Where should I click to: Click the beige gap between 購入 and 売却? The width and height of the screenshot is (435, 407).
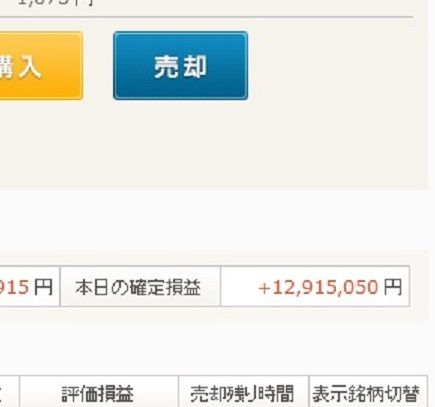(x=98, y=66)
